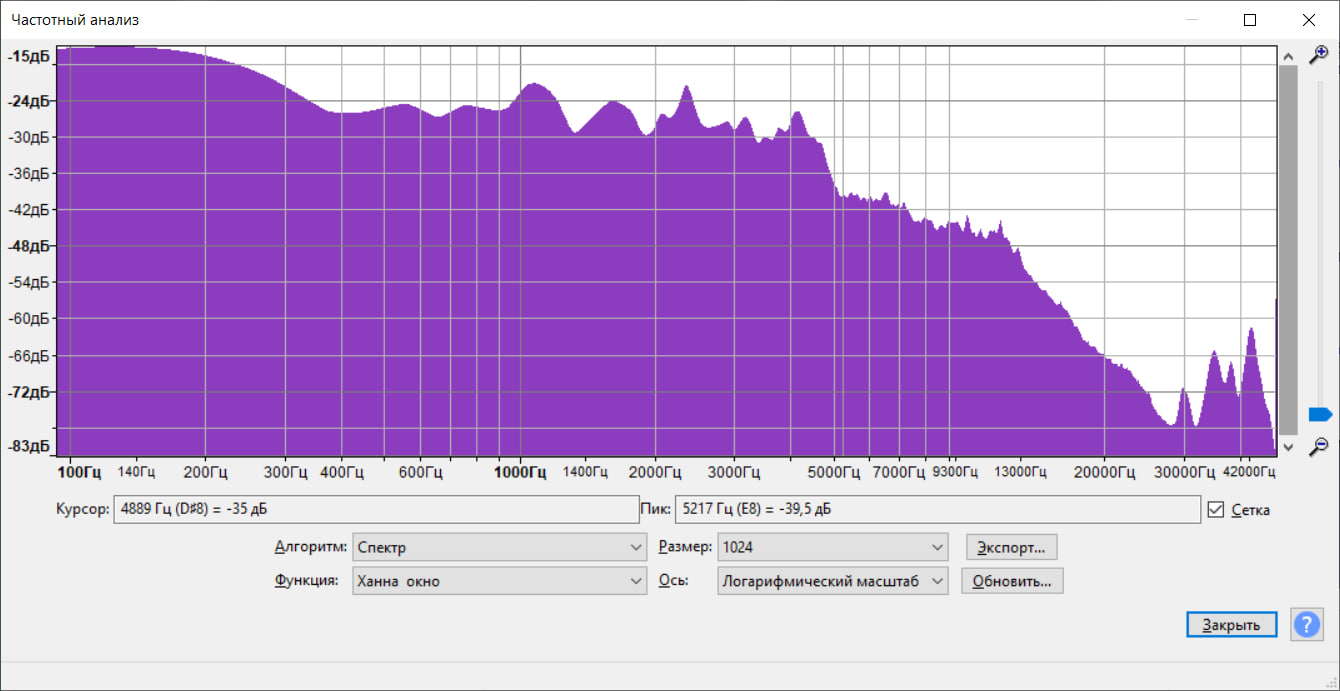Click the zoom out magnifier icon
Image resolution: width=1340 pixels, height=691 pixels.
pyautogui.click(x=1319, y=446)
